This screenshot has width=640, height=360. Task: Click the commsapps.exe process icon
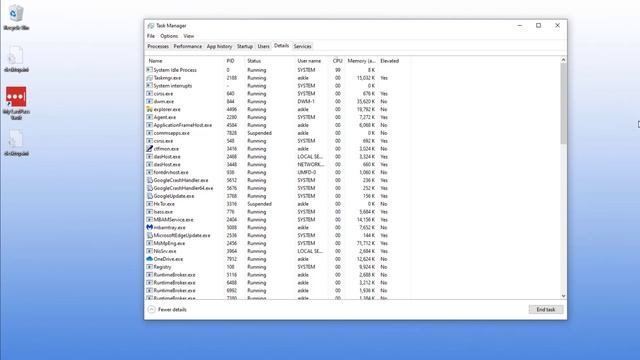149,133
